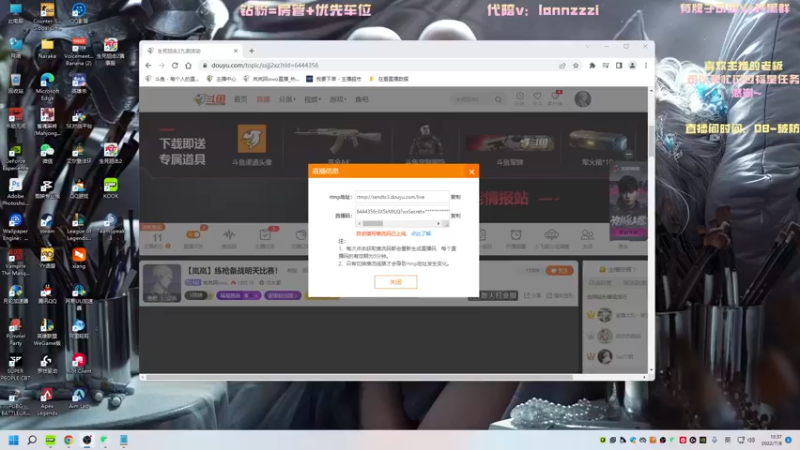Open Chrome extensions puzzle icon

pyautogui.click(x=592, y=65)
